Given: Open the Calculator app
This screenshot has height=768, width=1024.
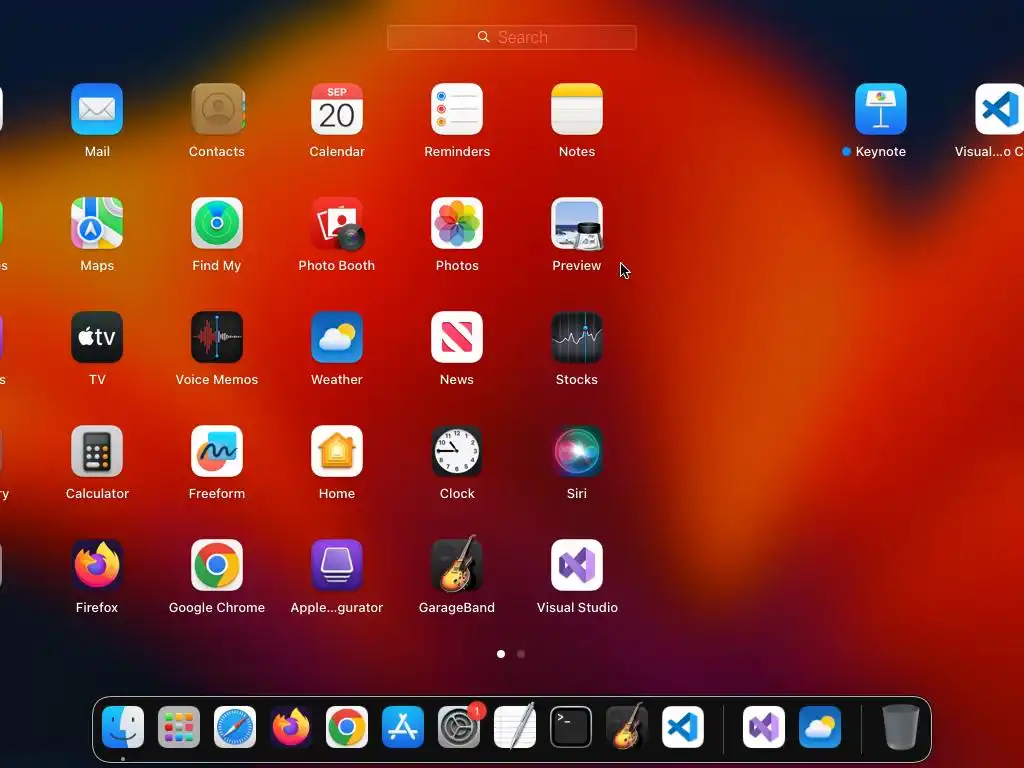Looking at the screenshot, I should tap(97, 451).
